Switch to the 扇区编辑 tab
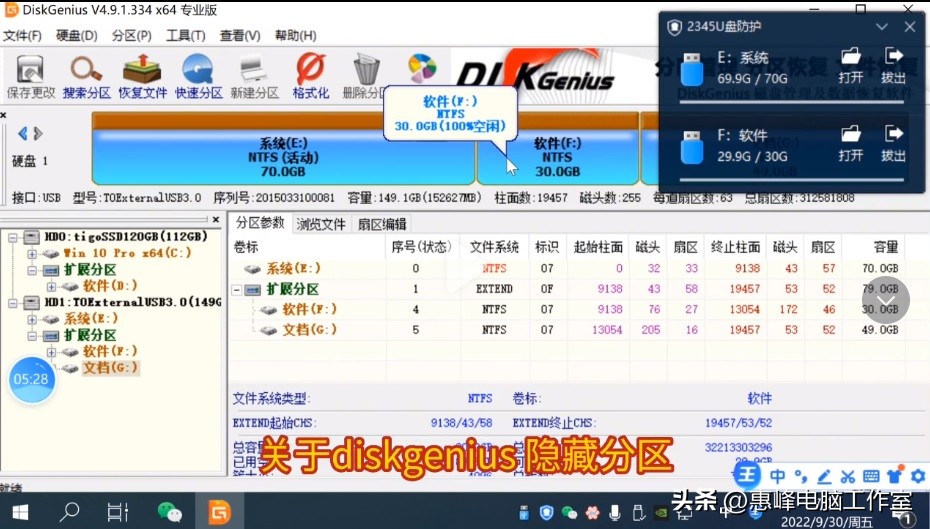Image resolution: width=930 pixels, height=529 pixels. pos(381,224)
